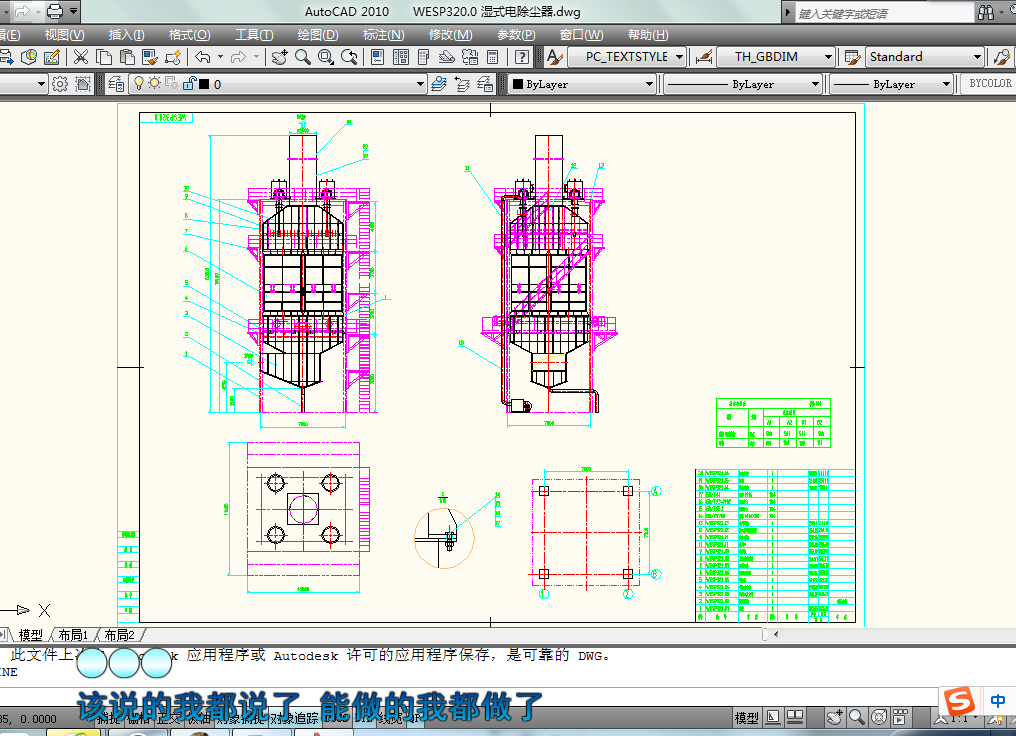Click the Print icon in title bar
The height and width of the screenshot is (736, 1016).
coord(54,12)
